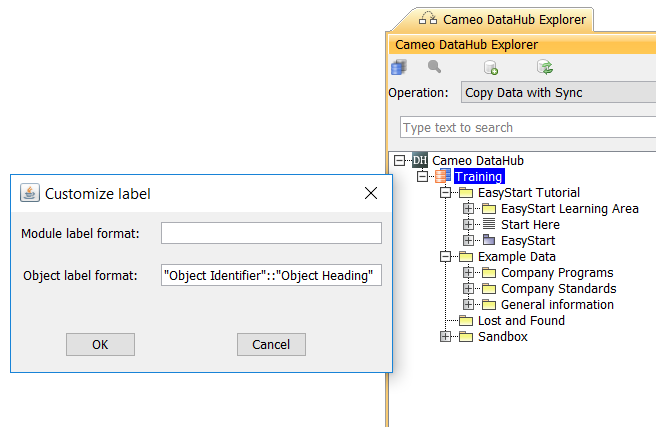656x427 pixels.
Task: Click the add data source icon
Action: 491,68
